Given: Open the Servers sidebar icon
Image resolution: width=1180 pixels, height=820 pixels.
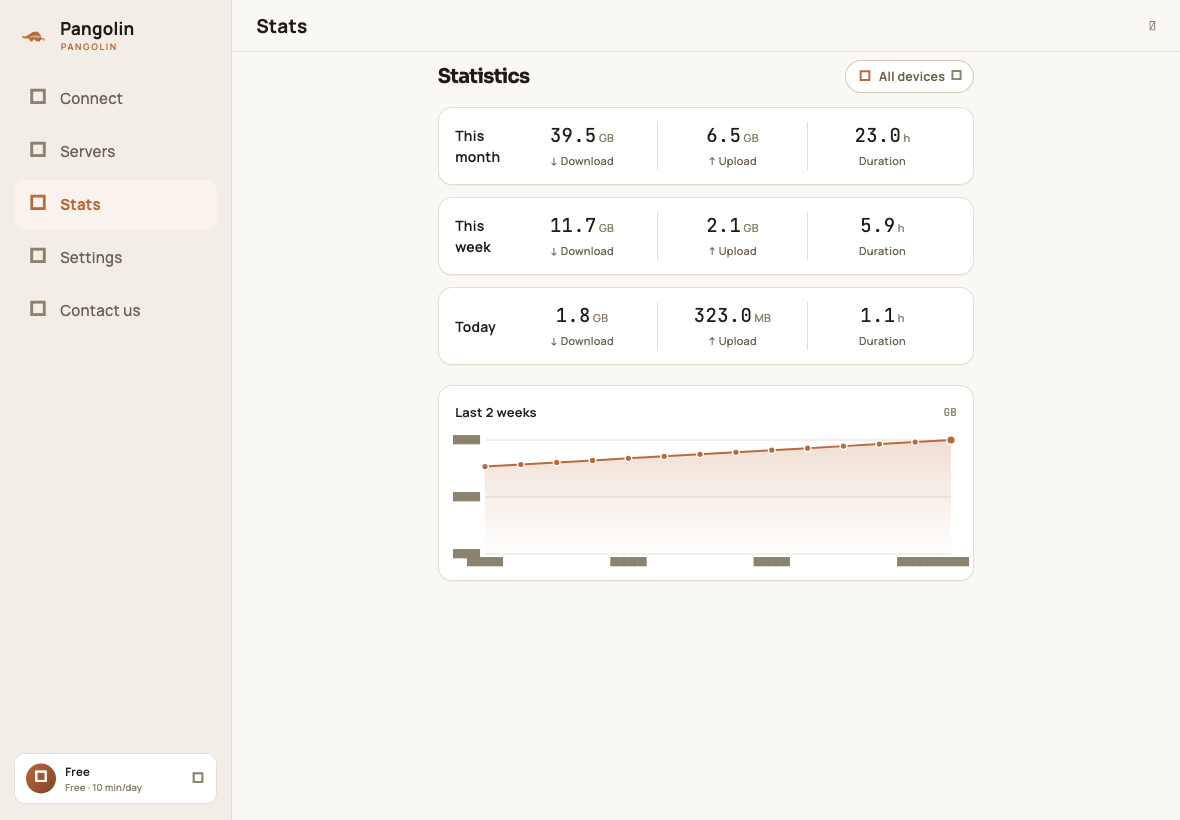Looking at the screenshot, I should point(38,150).
